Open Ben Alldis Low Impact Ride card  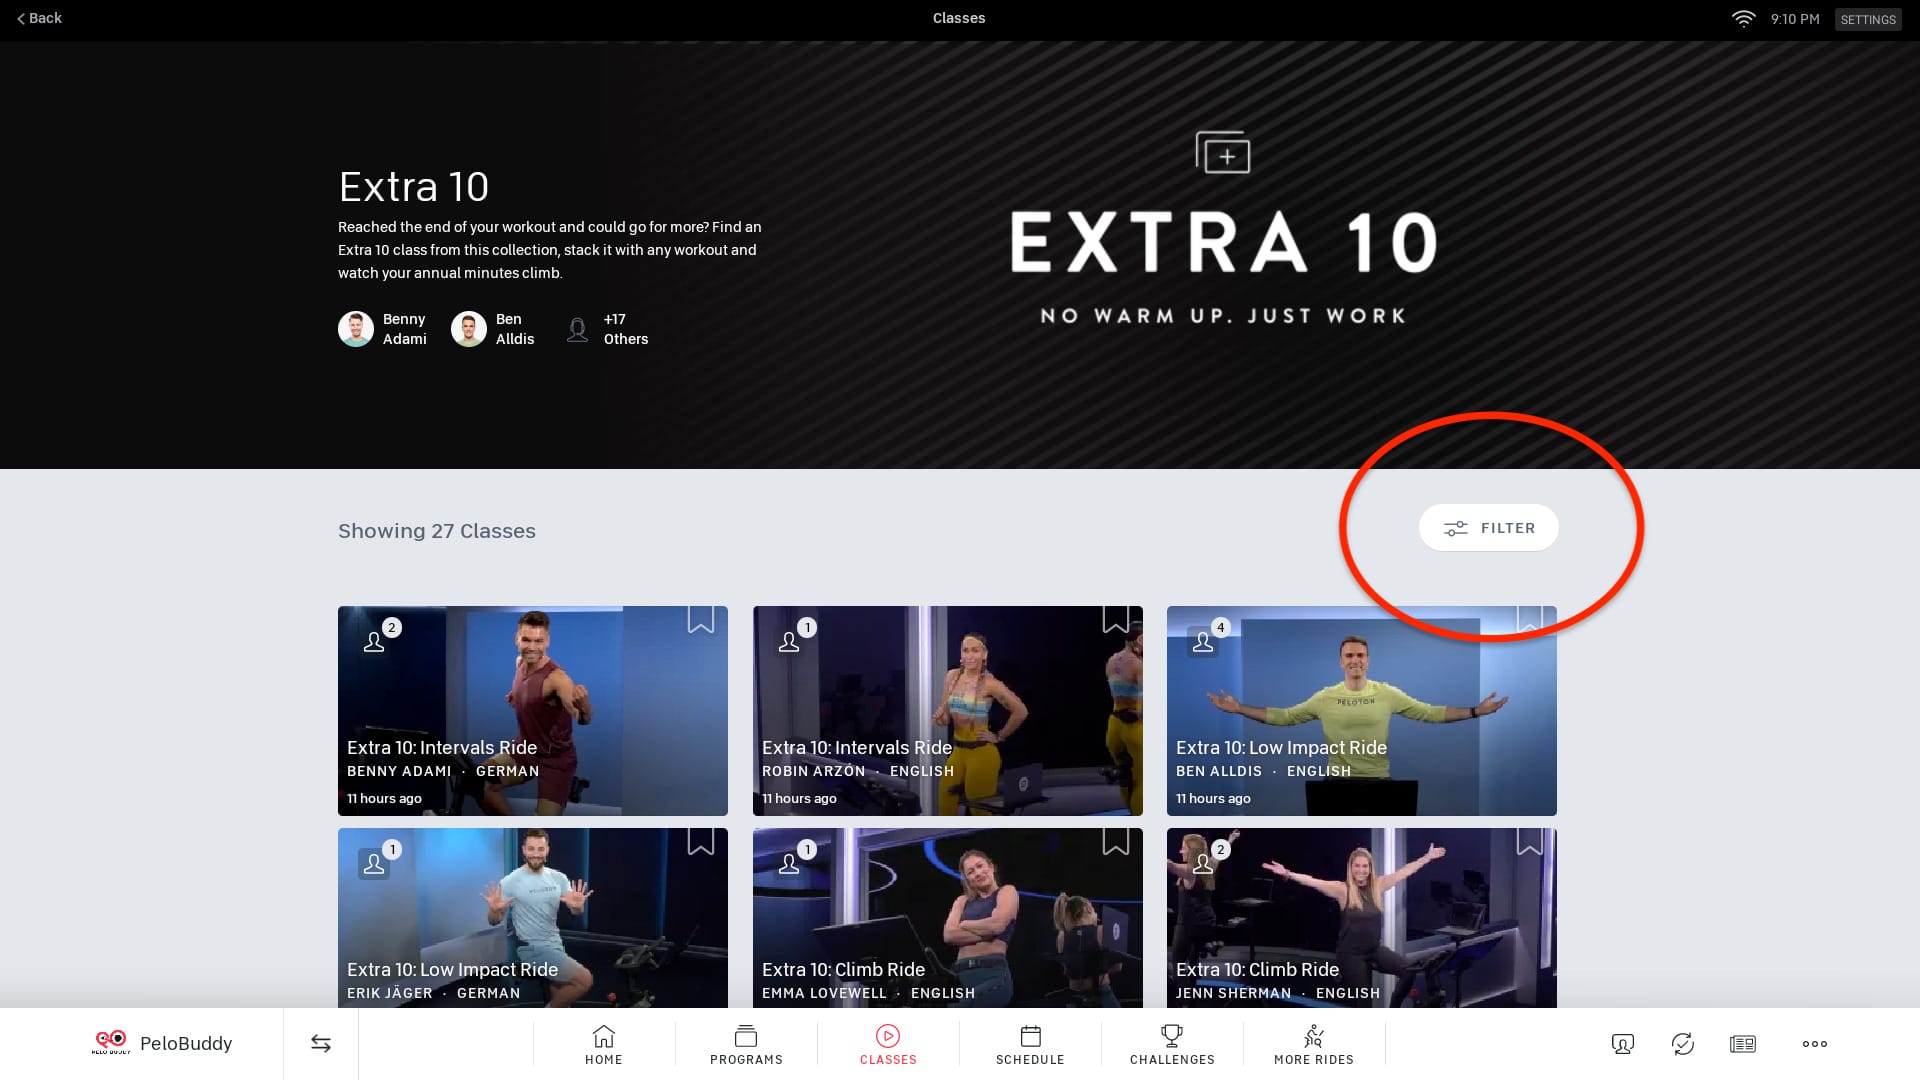click(x=1362, y=711)
